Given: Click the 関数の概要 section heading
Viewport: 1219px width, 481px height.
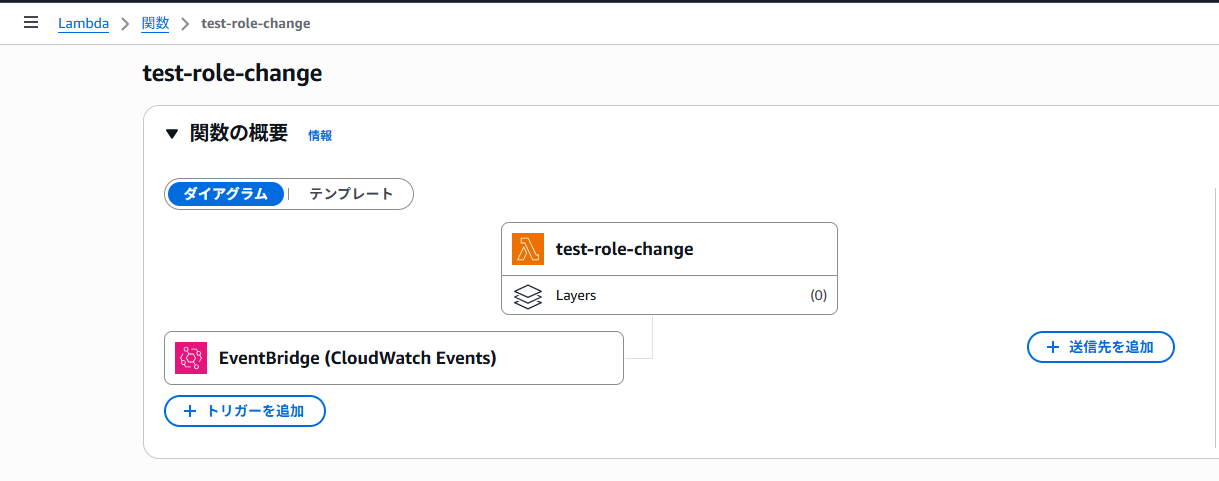Looking at the screenshot, I should click(239, 133).
